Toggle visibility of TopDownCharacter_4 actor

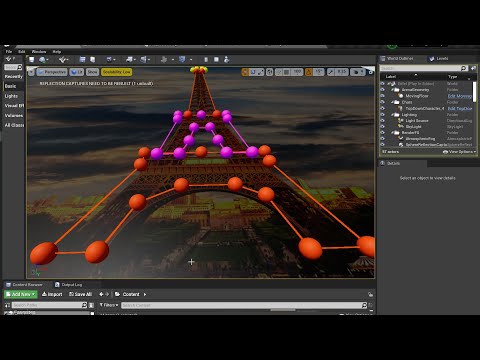382,108
